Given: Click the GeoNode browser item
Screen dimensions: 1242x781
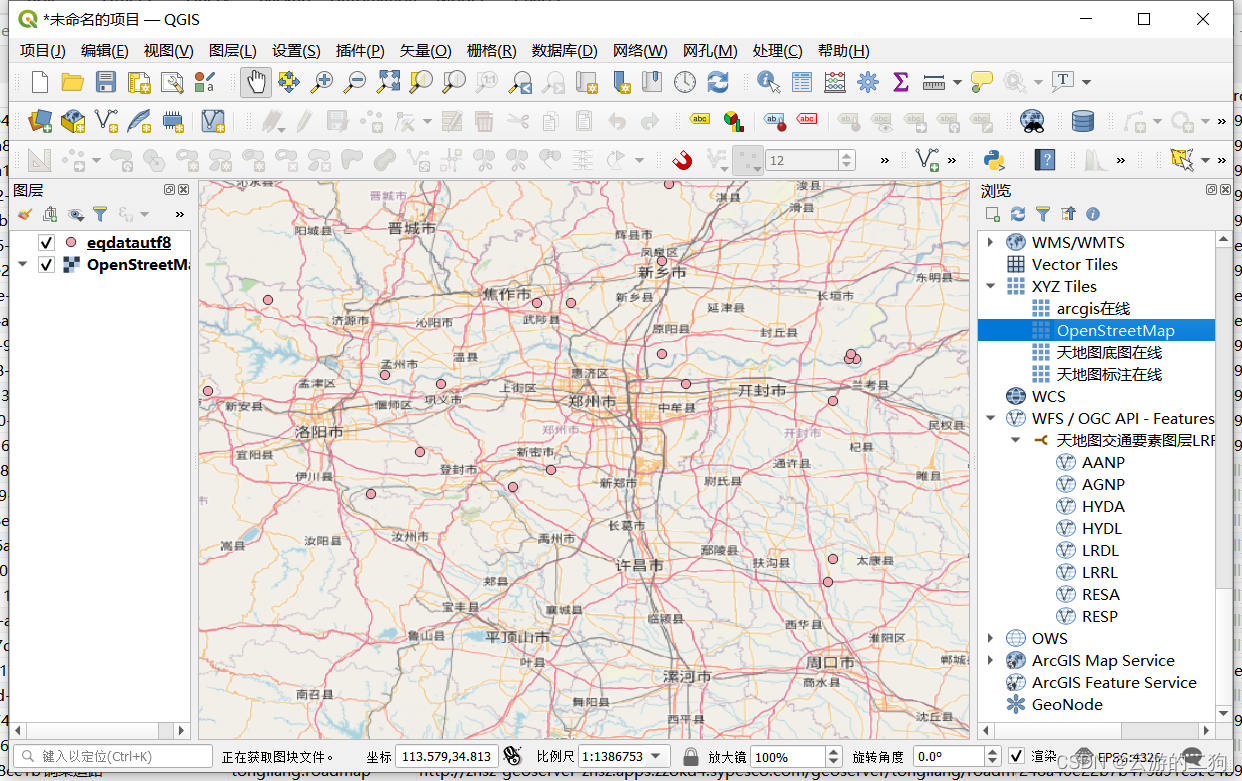Looking at the screenshot, I should (x=1067, y=704).
